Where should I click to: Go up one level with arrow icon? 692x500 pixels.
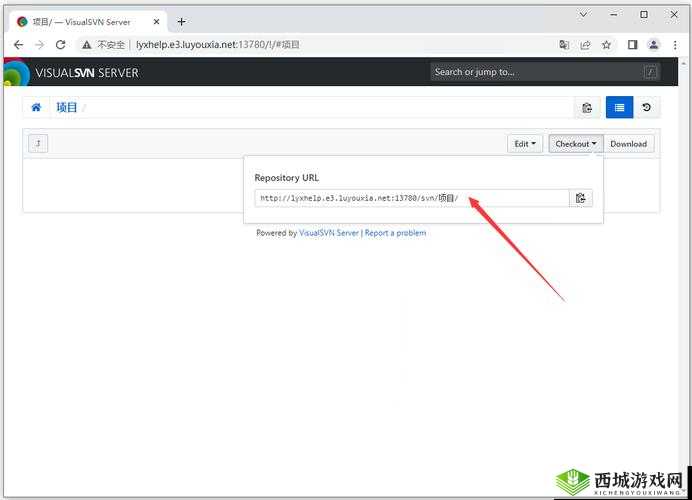tap(37, 143)
